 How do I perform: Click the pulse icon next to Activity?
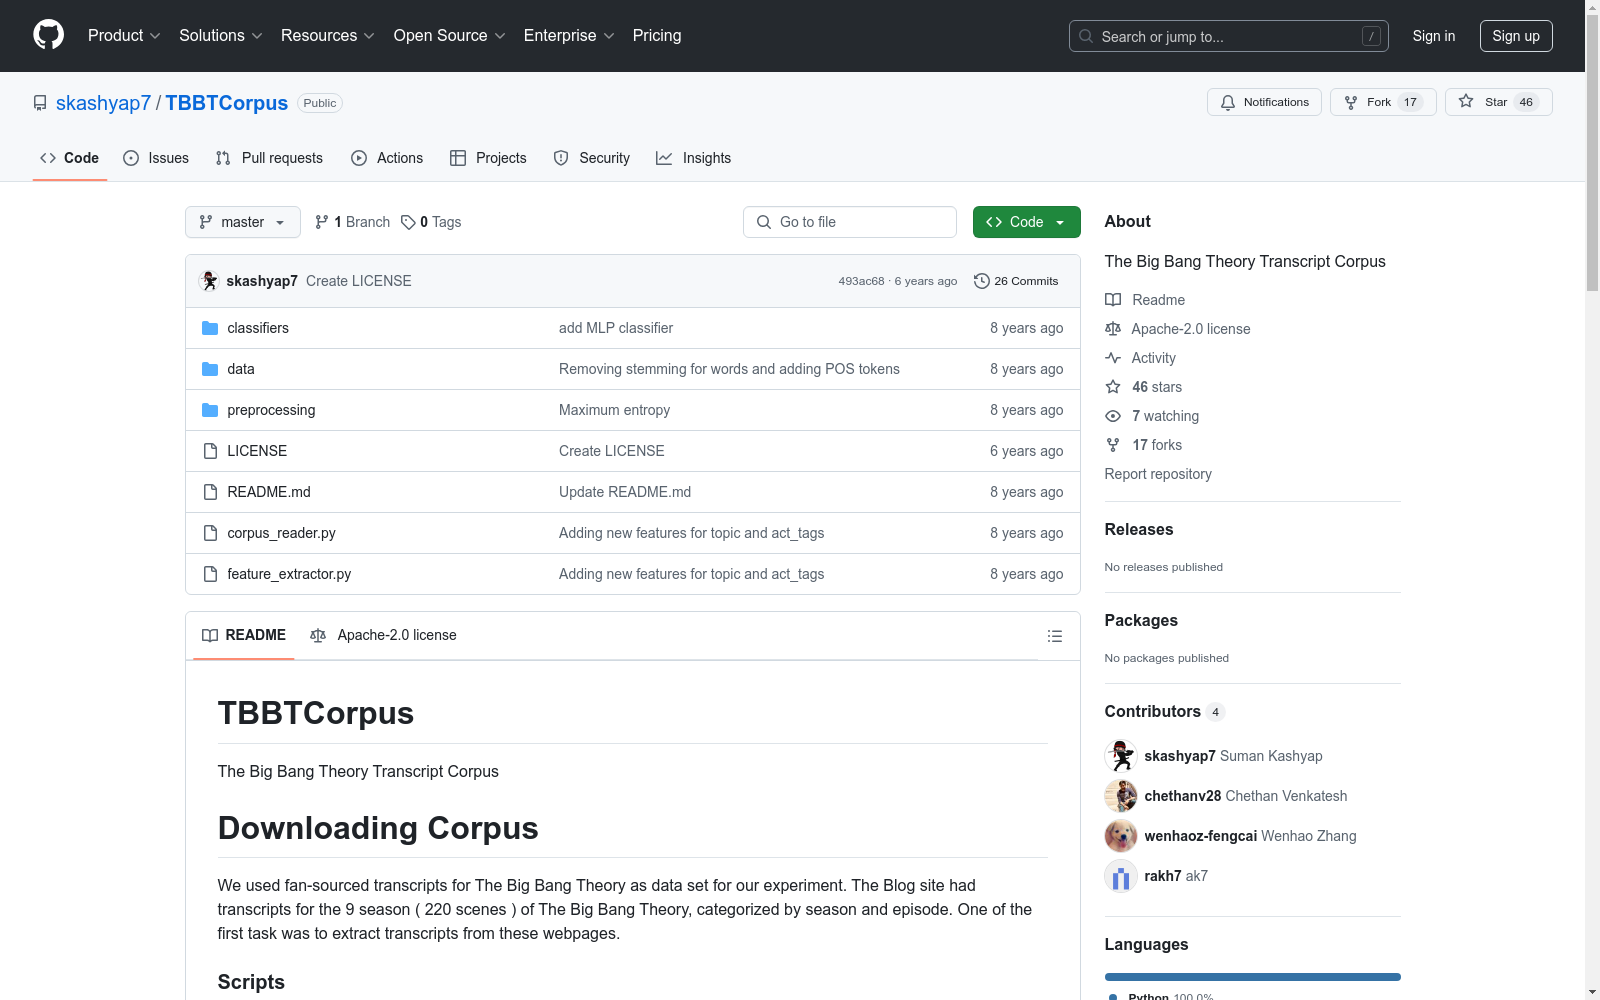pyautogui.click(x=1113, y=358)
